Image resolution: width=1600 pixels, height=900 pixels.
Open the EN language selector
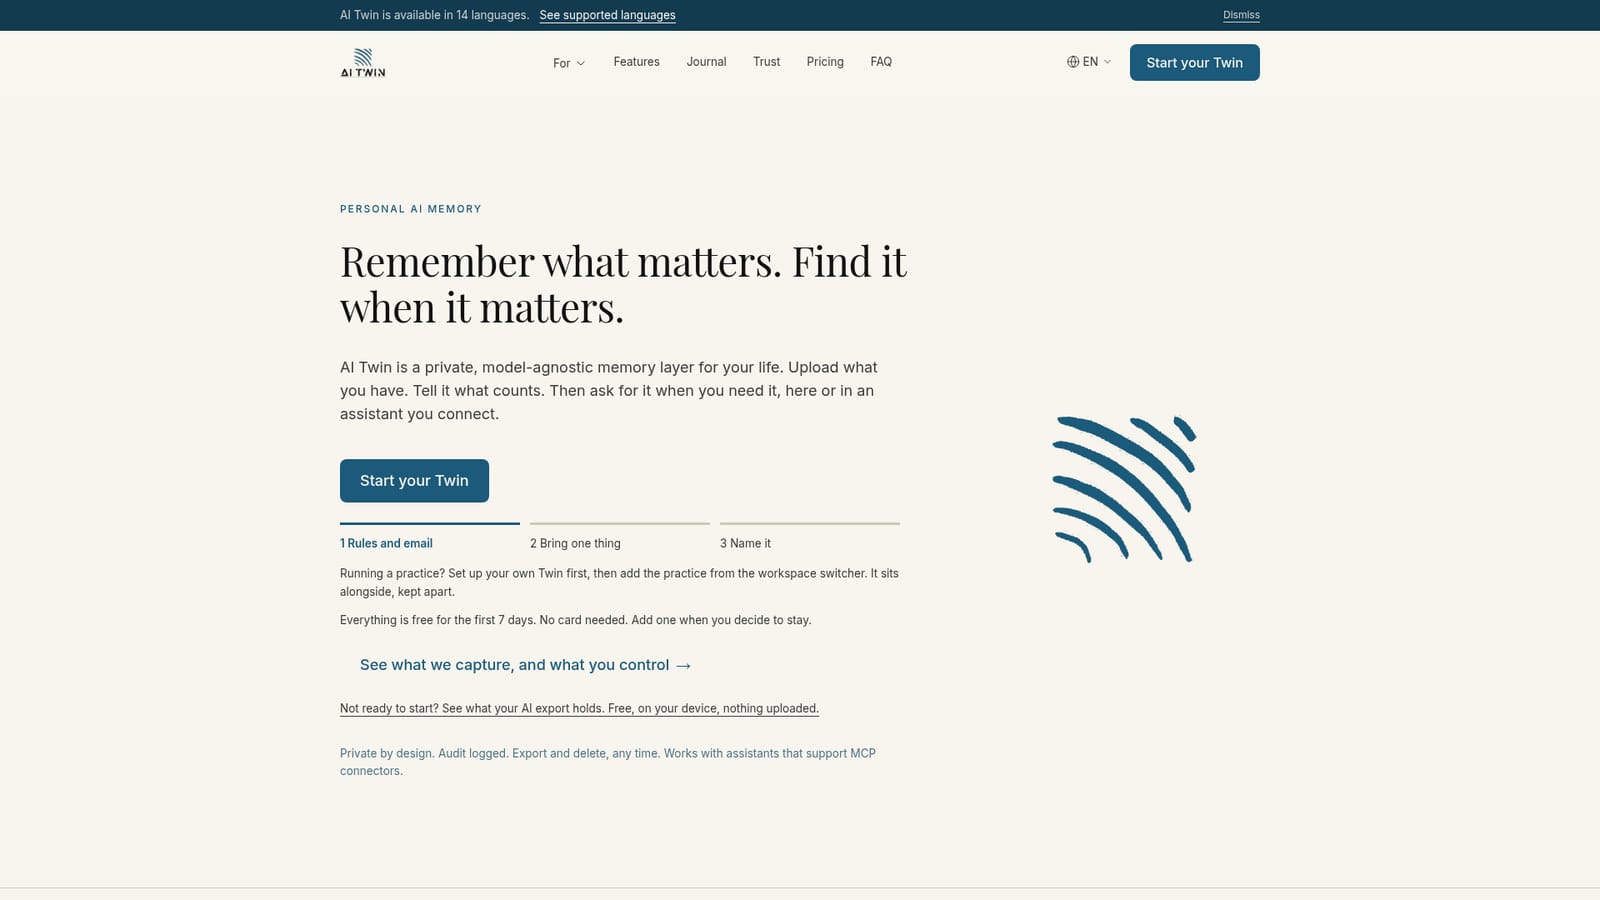pyautogui.click(x=1089, y=62)
